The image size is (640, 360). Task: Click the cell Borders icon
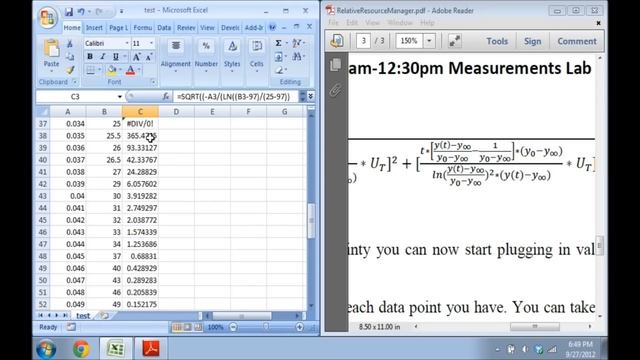tap(90, 70)
